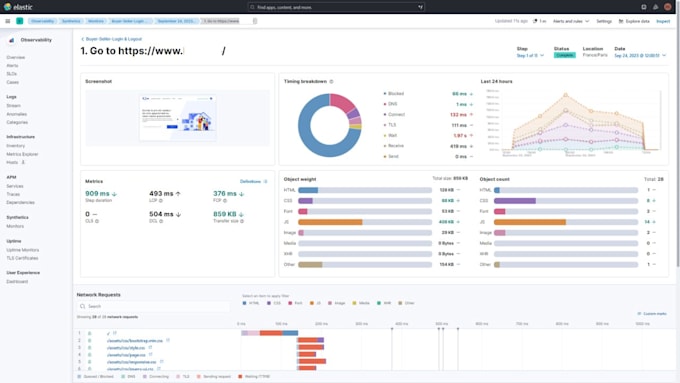Open Overview in Observability sidebar
Image resolution: width=680 pixels, height=383 pixels.
pyautogui.click(x=16, y=57)
